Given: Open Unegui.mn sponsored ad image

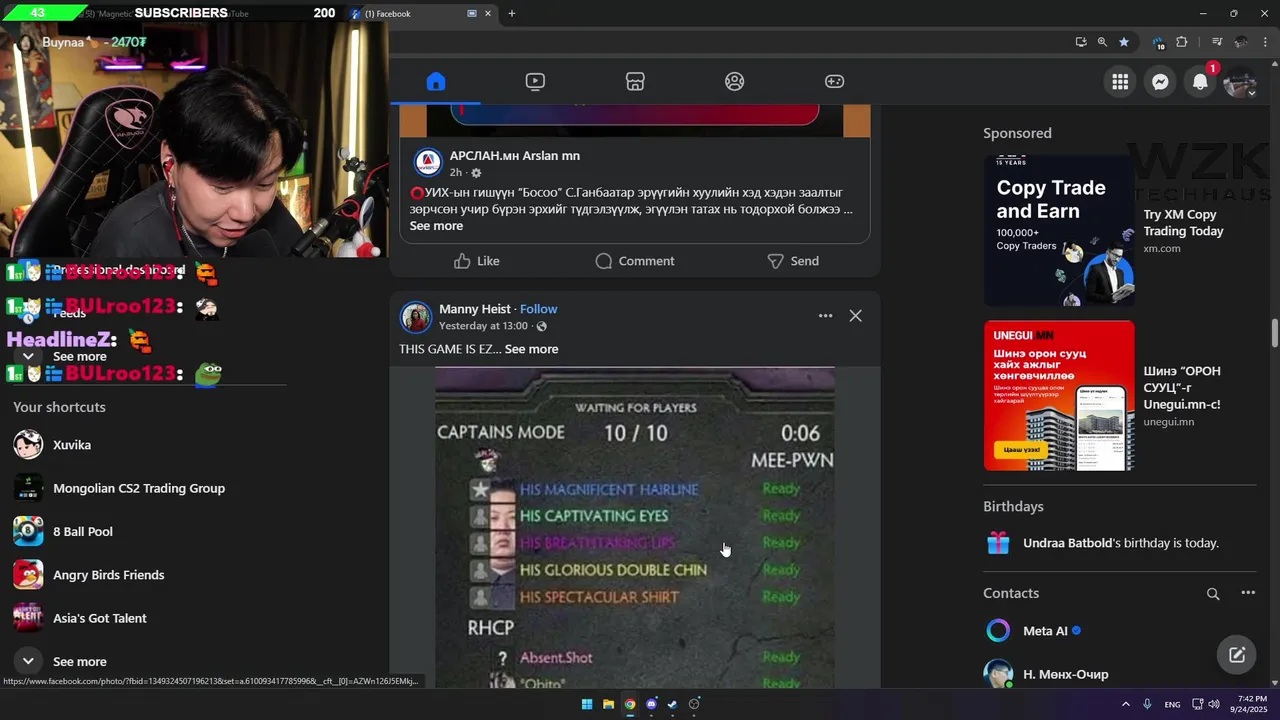Looking at the screenshot, I should pyautogui.click(x=1059, y=395).
